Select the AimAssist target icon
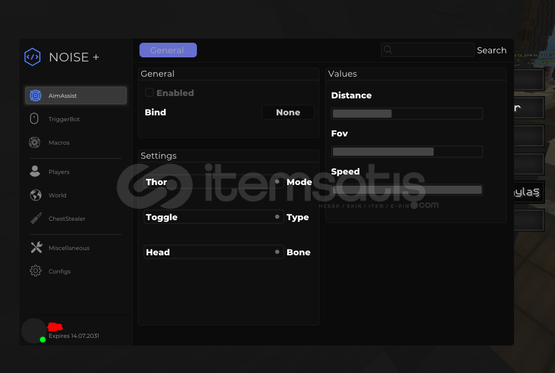The image size is (555, 373). (x=35, y=96)
